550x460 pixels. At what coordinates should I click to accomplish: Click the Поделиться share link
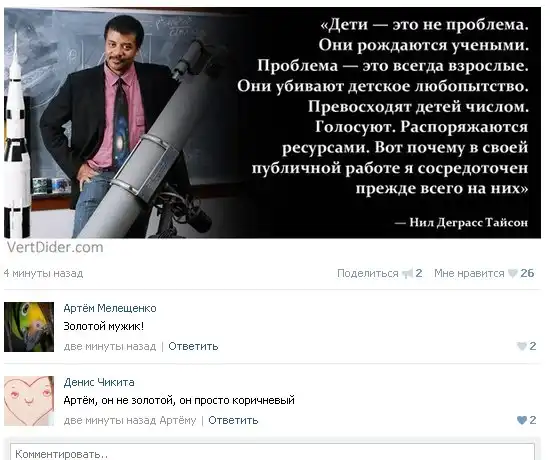pos(368,273)
